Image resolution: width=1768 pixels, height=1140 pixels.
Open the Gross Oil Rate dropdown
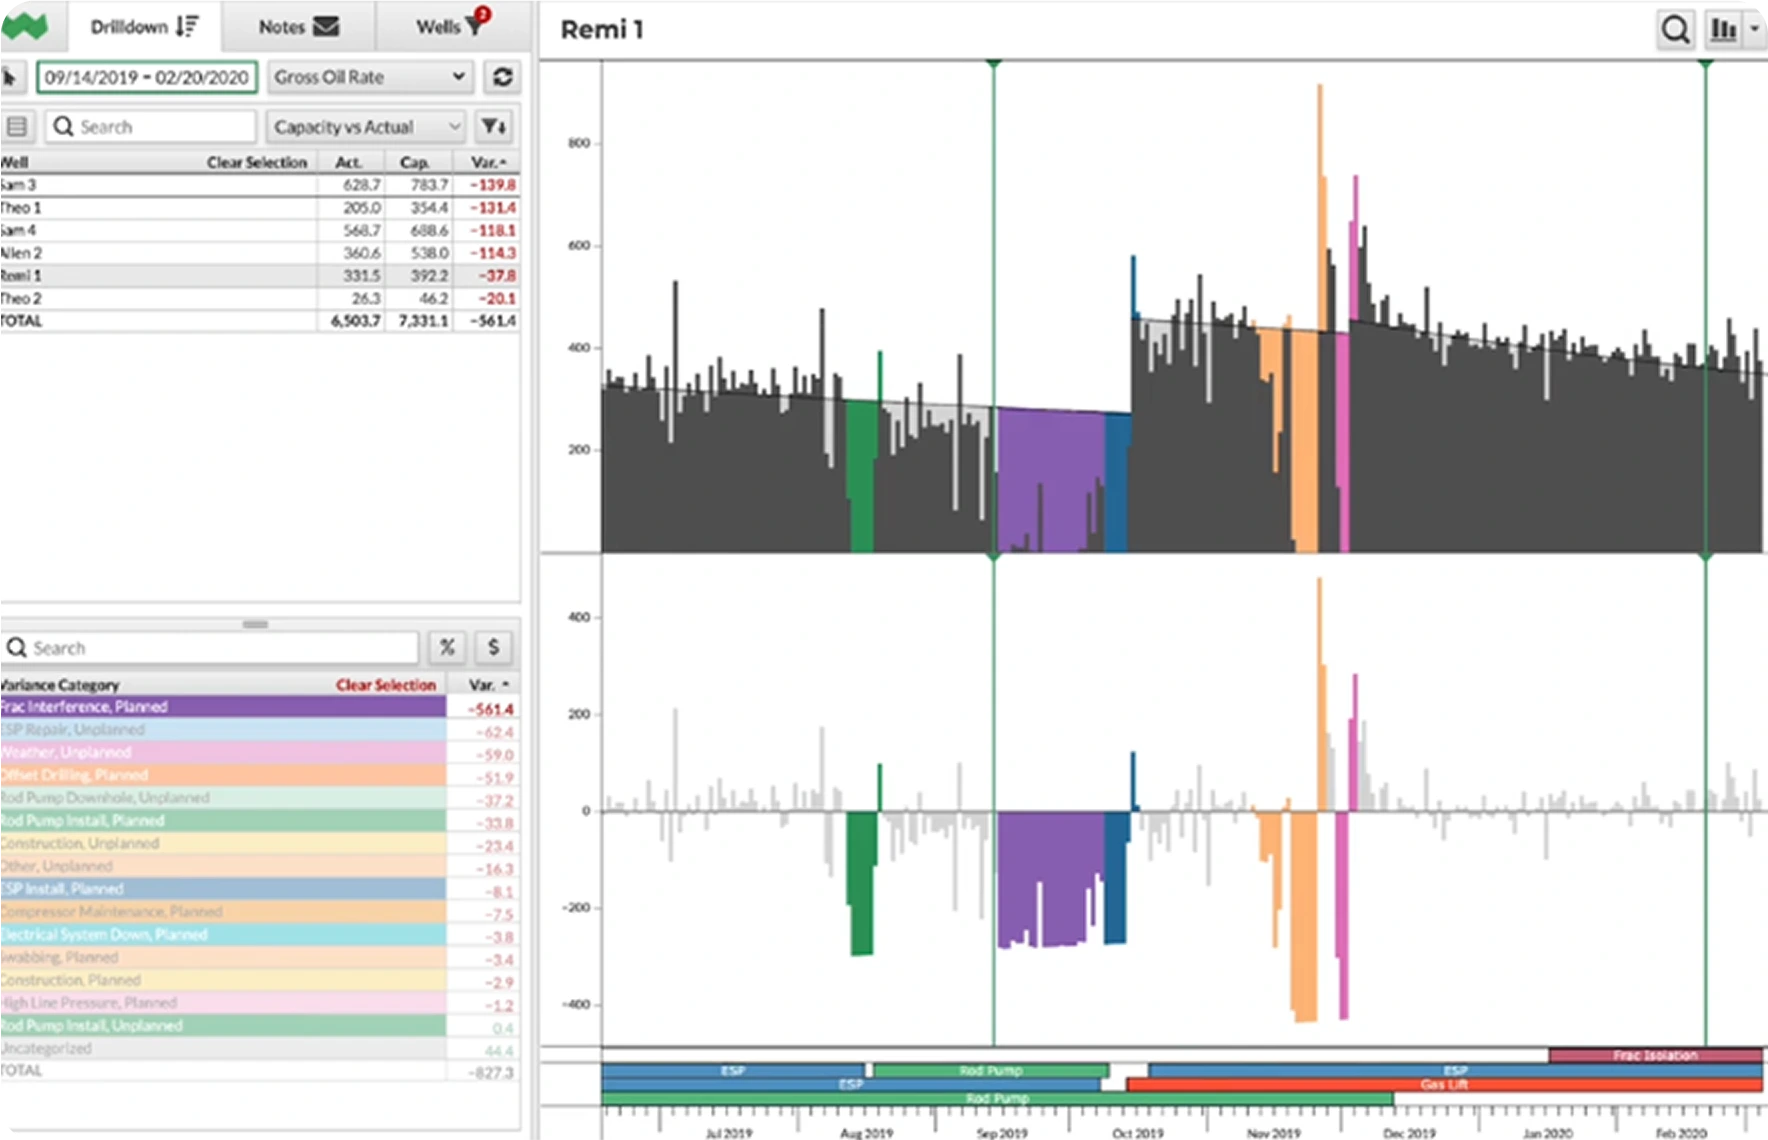point(368,77)
